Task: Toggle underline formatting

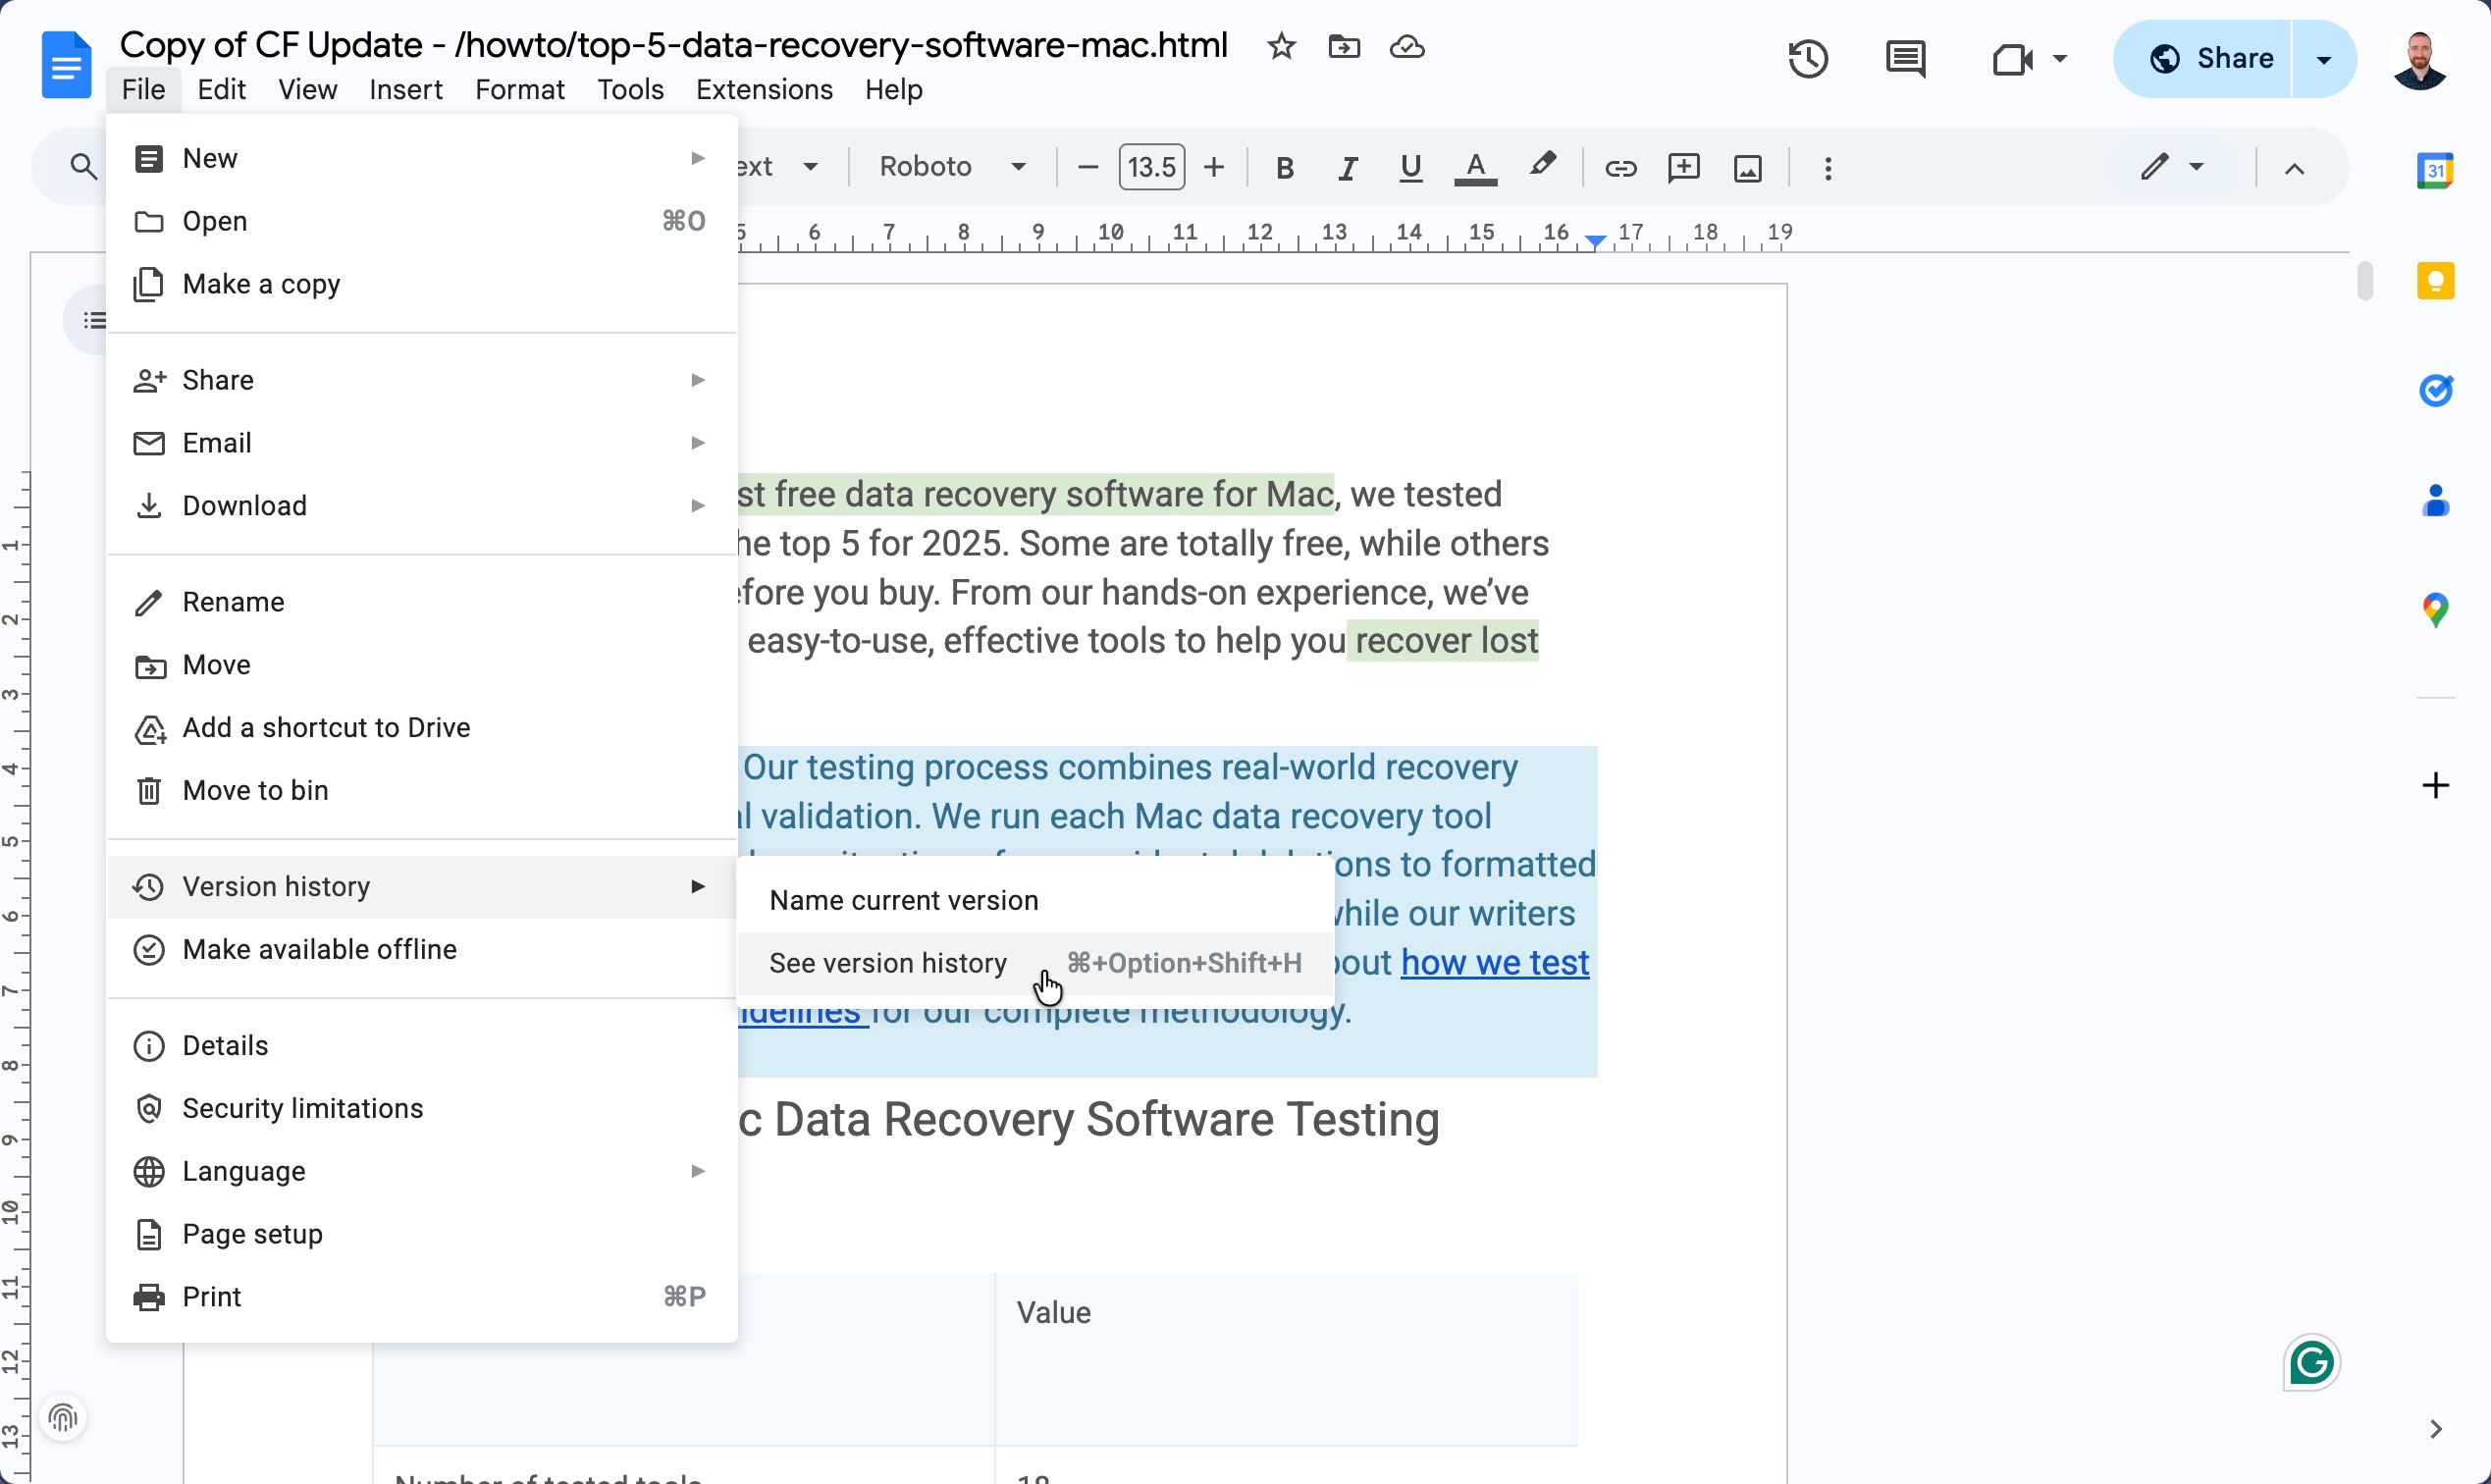Action: pos(1410,167)
